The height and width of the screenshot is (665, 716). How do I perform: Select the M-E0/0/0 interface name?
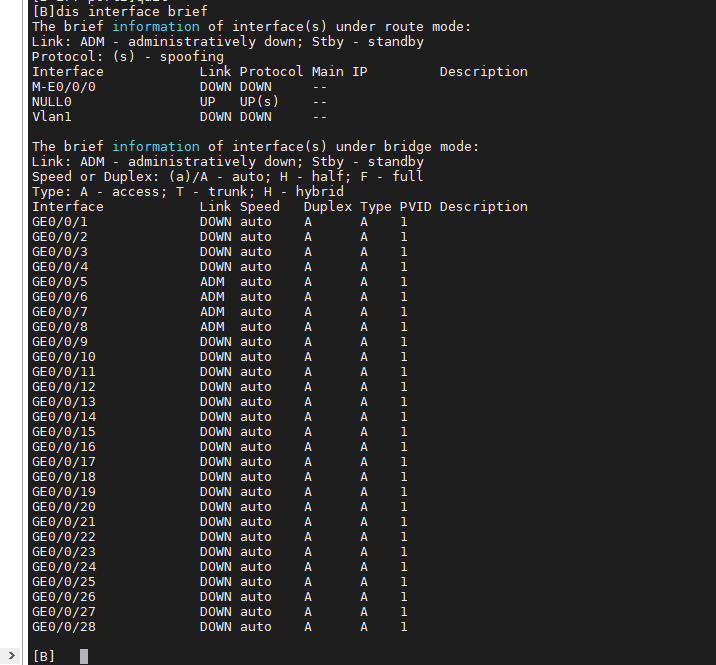click(x=64, y=86)
